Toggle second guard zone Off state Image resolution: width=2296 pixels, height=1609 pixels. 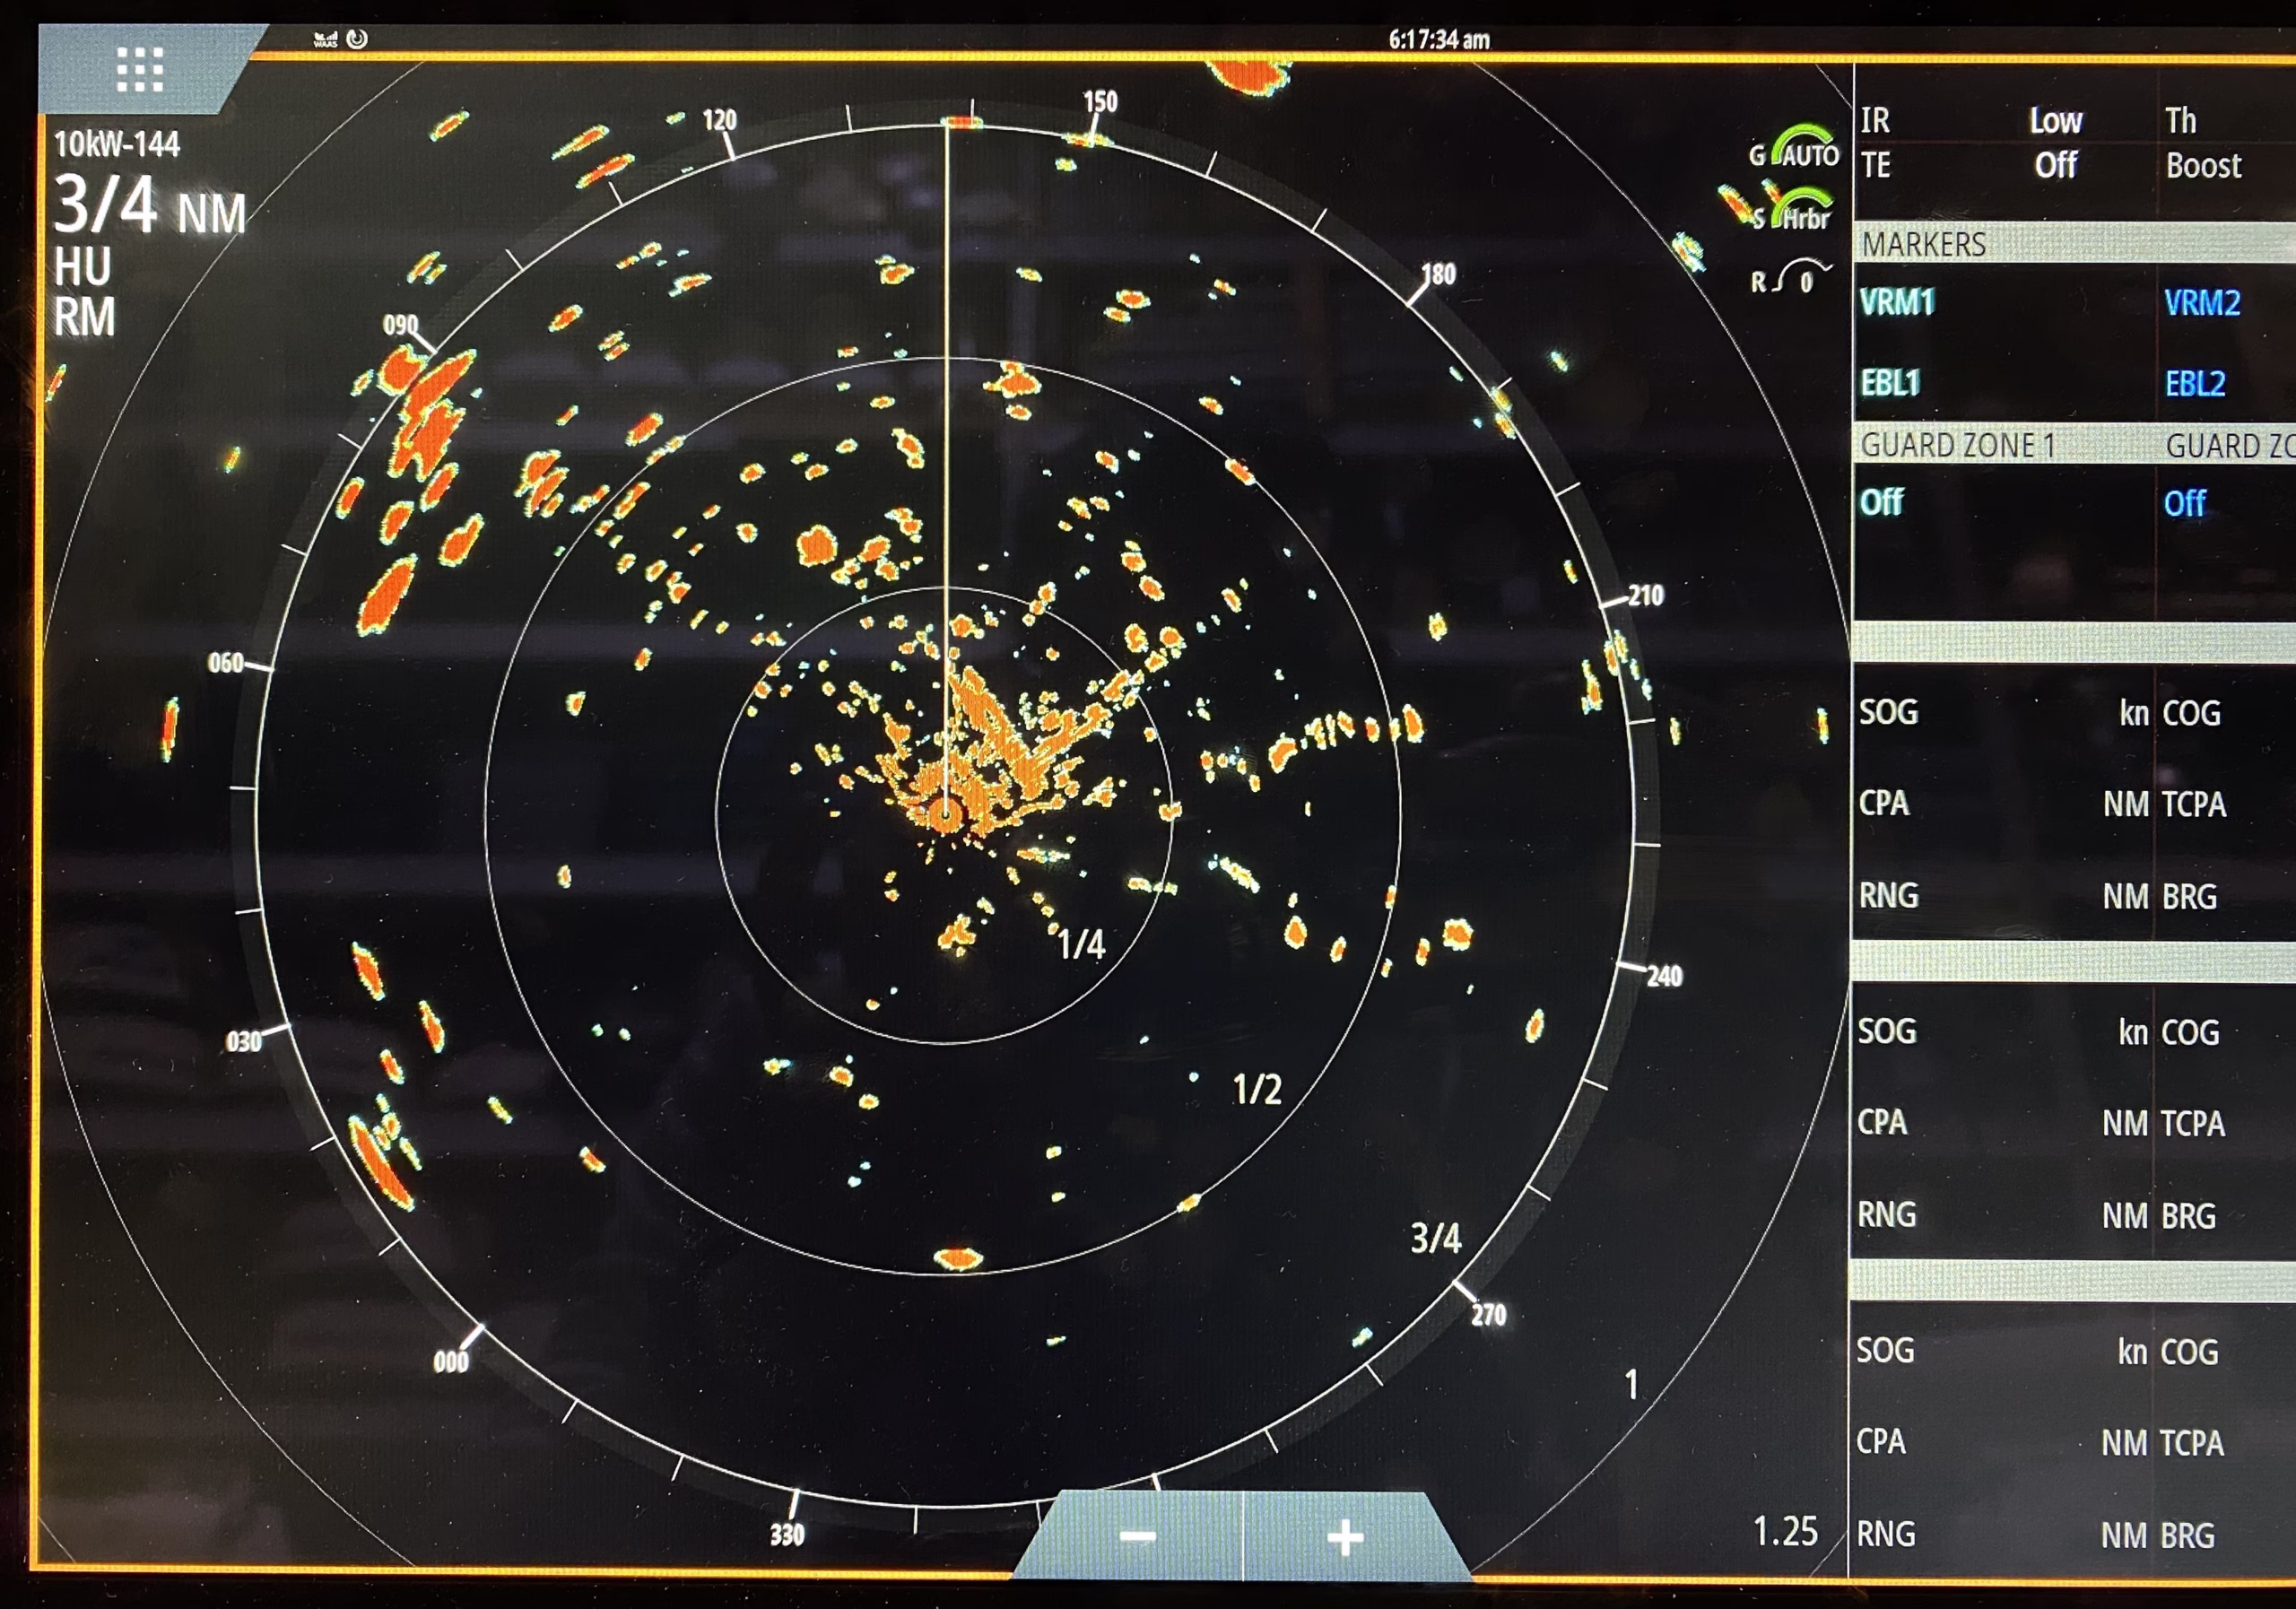click(2185, 503)
